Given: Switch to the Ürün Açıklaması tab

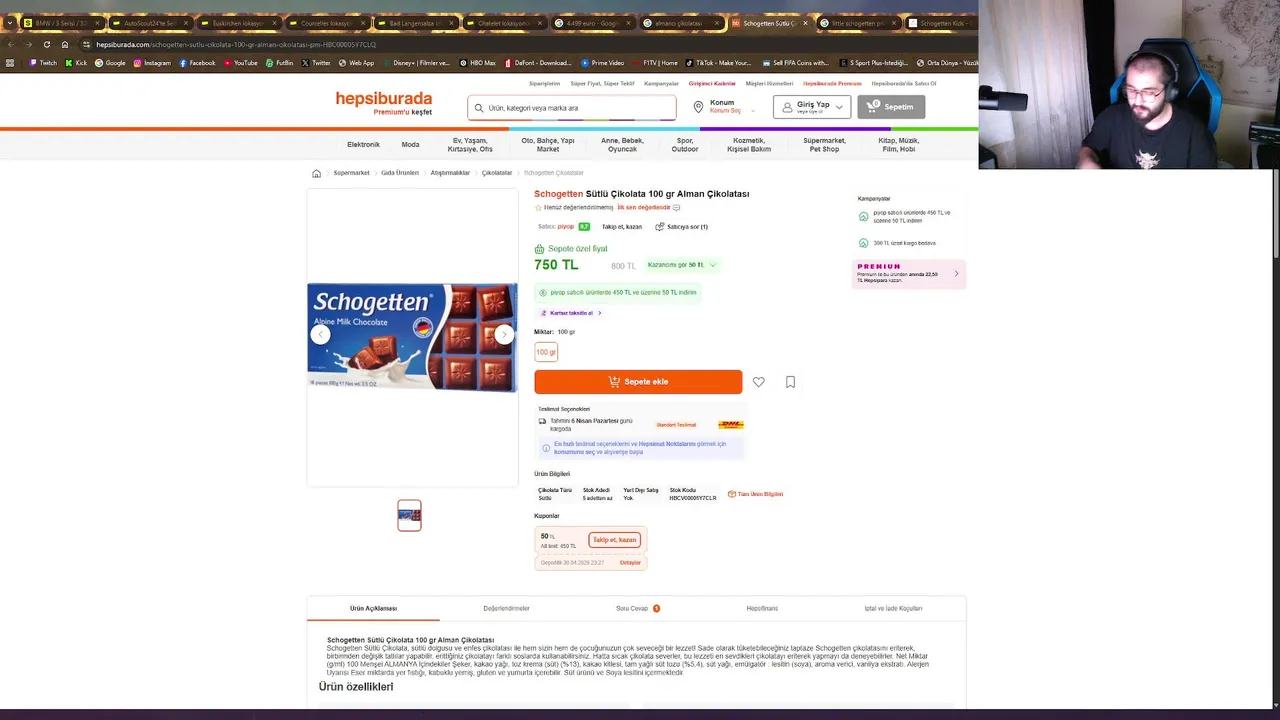Looking at the screenshot, I should click(373, 608).
